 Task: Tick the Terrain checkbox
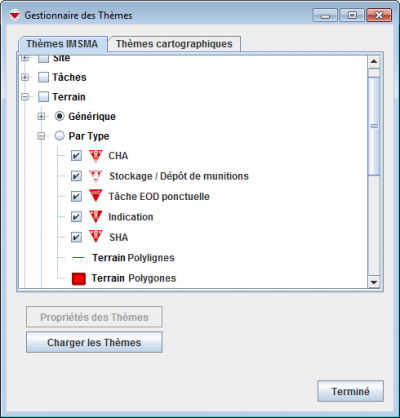(43, 97)
